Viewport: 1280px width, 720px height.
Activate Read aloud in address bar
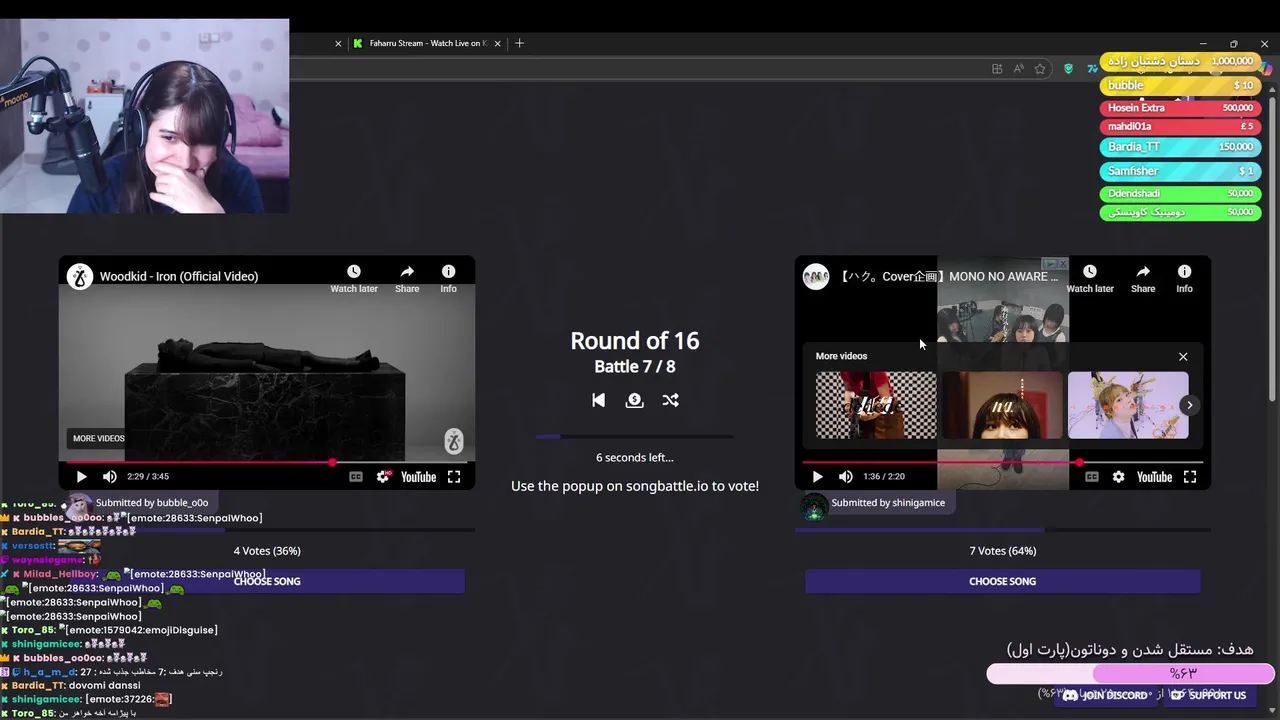[1018, 69]
